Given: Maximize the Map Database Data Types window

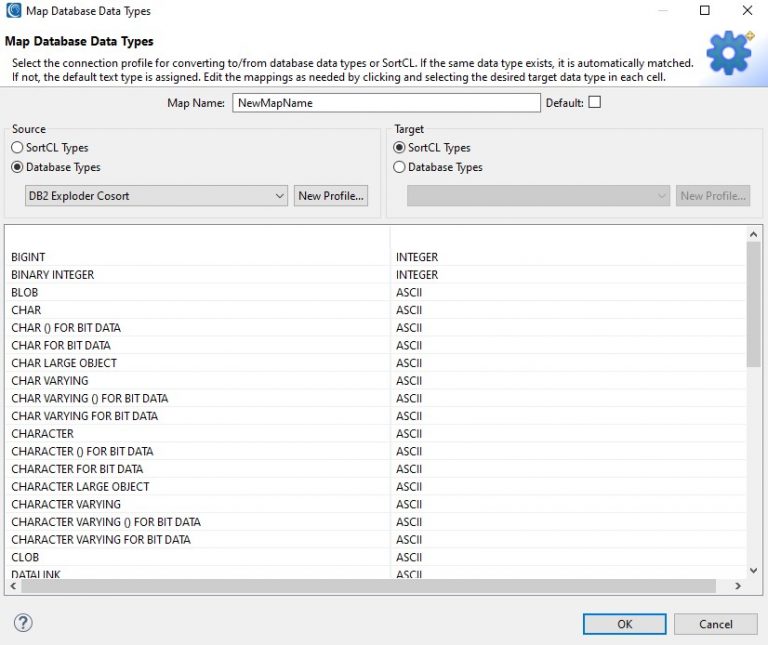Looking at the screenshot, I should 705,10.
